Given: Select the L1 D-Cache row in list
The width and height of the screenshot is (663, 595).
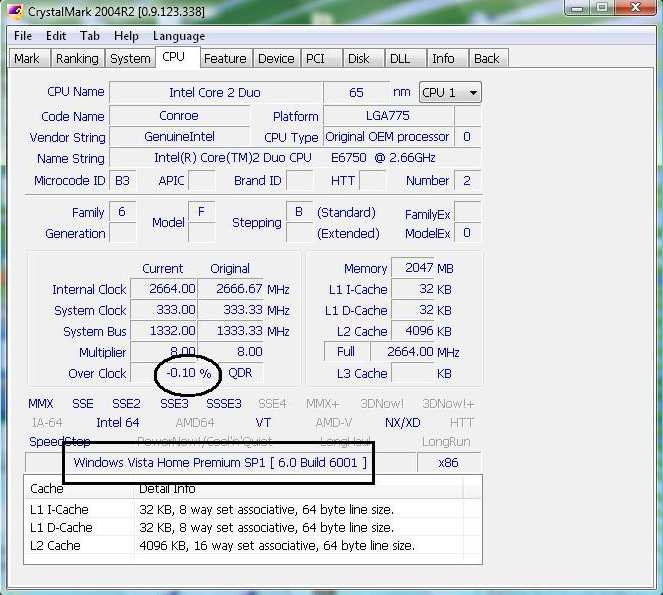Looking at the screenshot, I should point(253,528).
